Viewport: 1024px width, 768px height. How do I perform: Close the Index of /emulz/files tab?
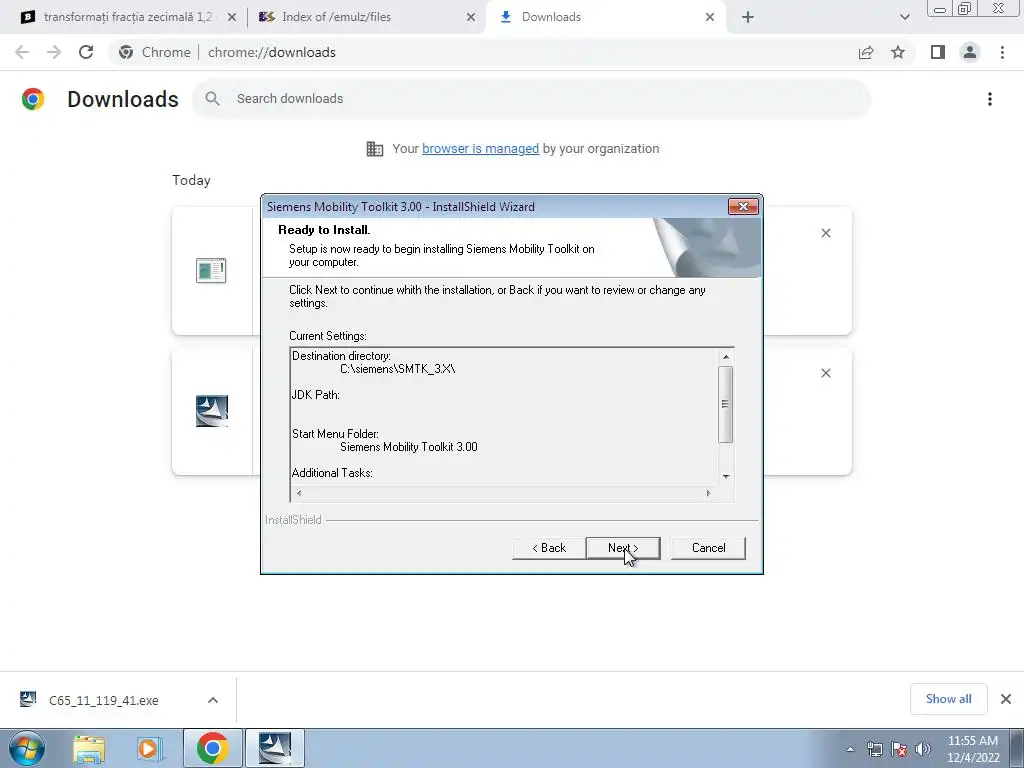coord(471,17)
